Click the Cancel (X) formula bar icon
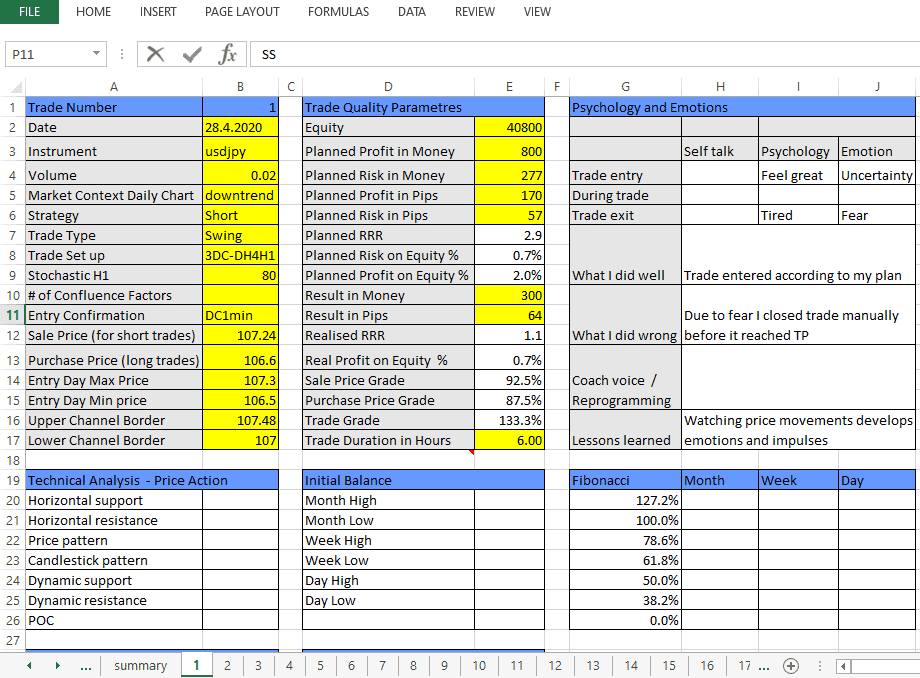Viewport: 920px width, 678px height. click(x=155, y=54)
